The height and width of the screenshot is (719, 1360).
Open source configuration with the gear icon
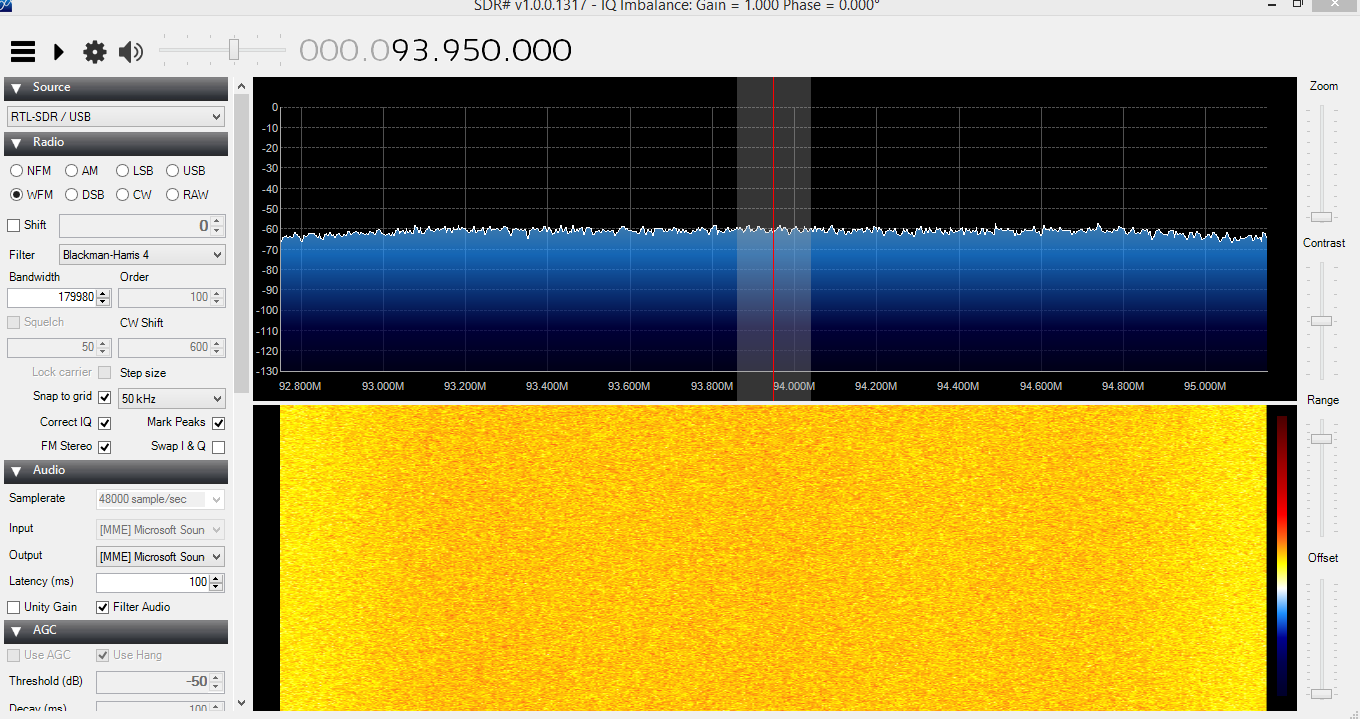click(x=94, y=52)
